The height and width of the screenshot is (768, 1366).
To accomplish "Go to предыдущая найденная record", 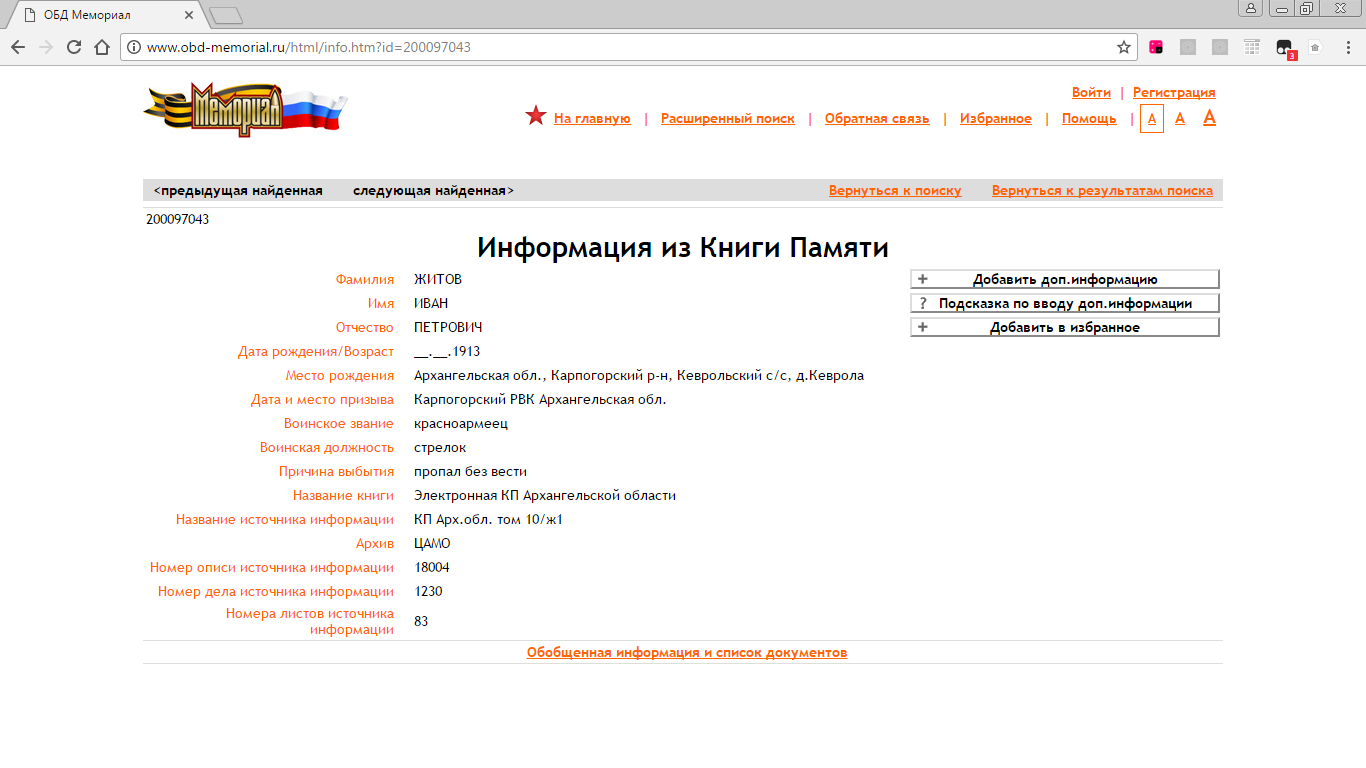I will [x=238, y=191].
